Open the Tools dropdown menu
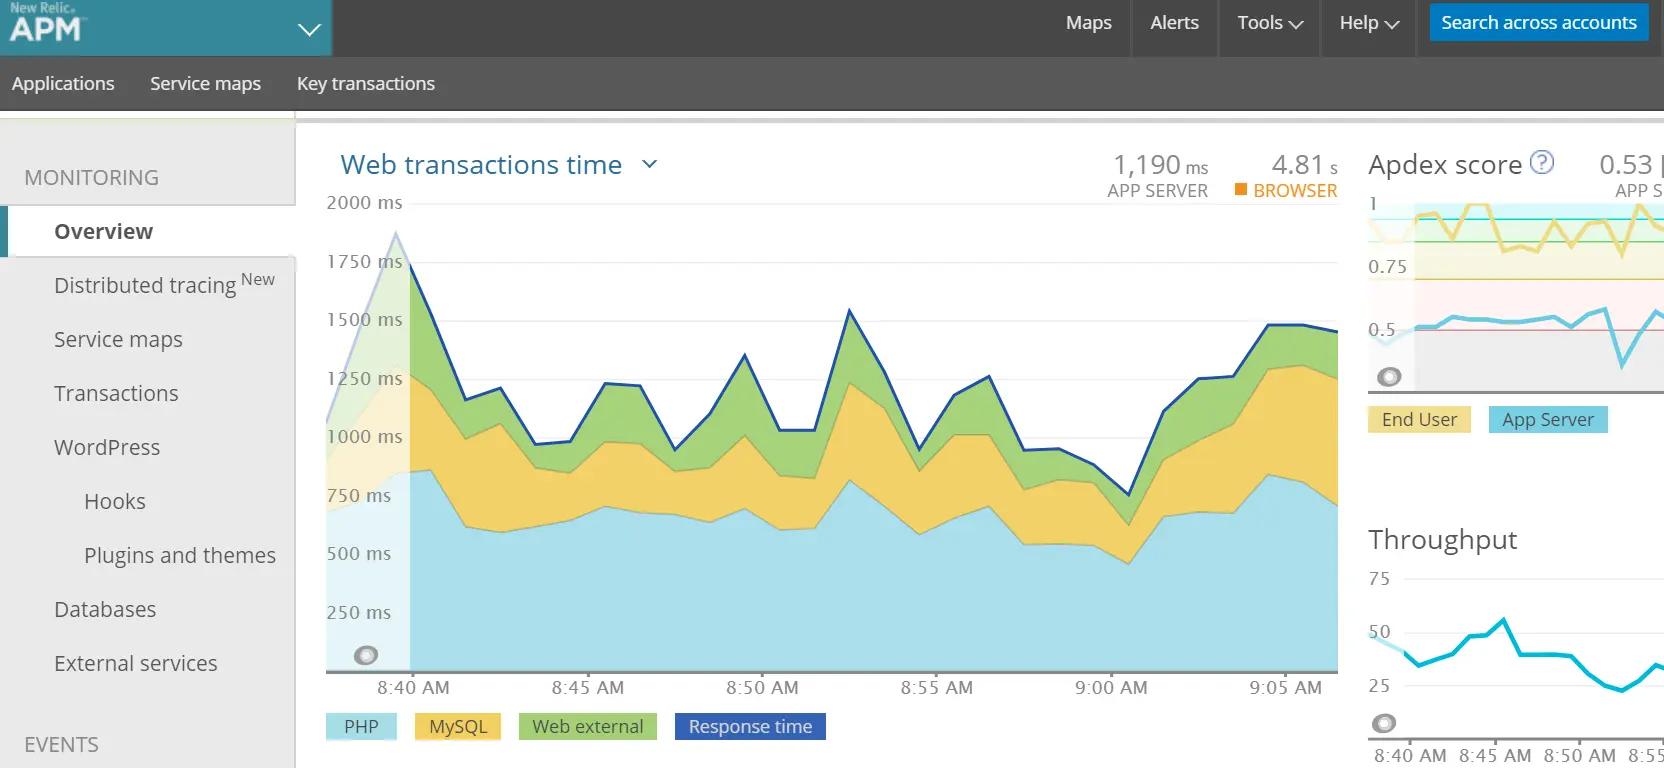This screenshot has height=768, width=1664. pos(1270,23)
